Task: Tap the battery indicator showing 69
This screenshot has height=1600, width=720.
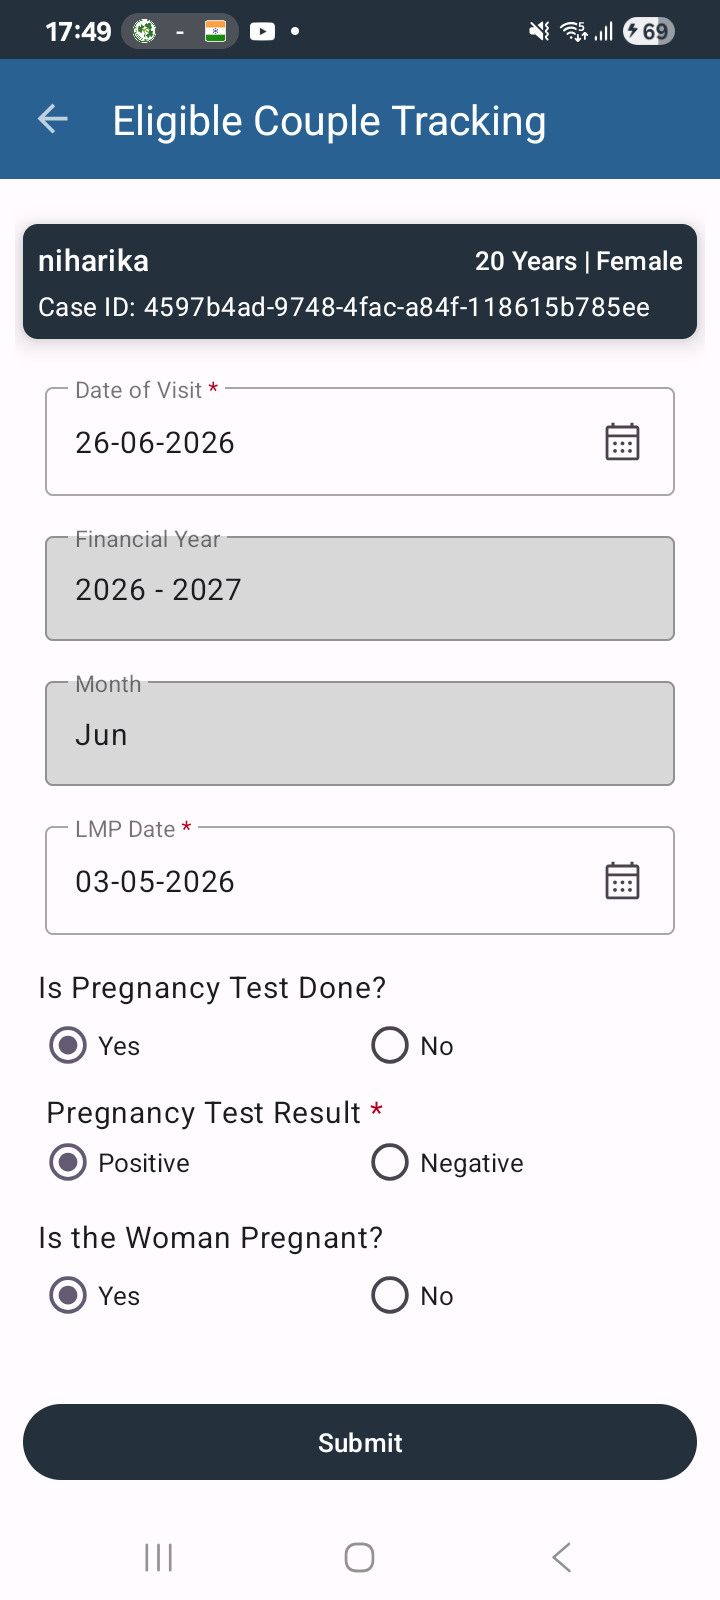Action: pyautogui.click(x=649, y=32)
